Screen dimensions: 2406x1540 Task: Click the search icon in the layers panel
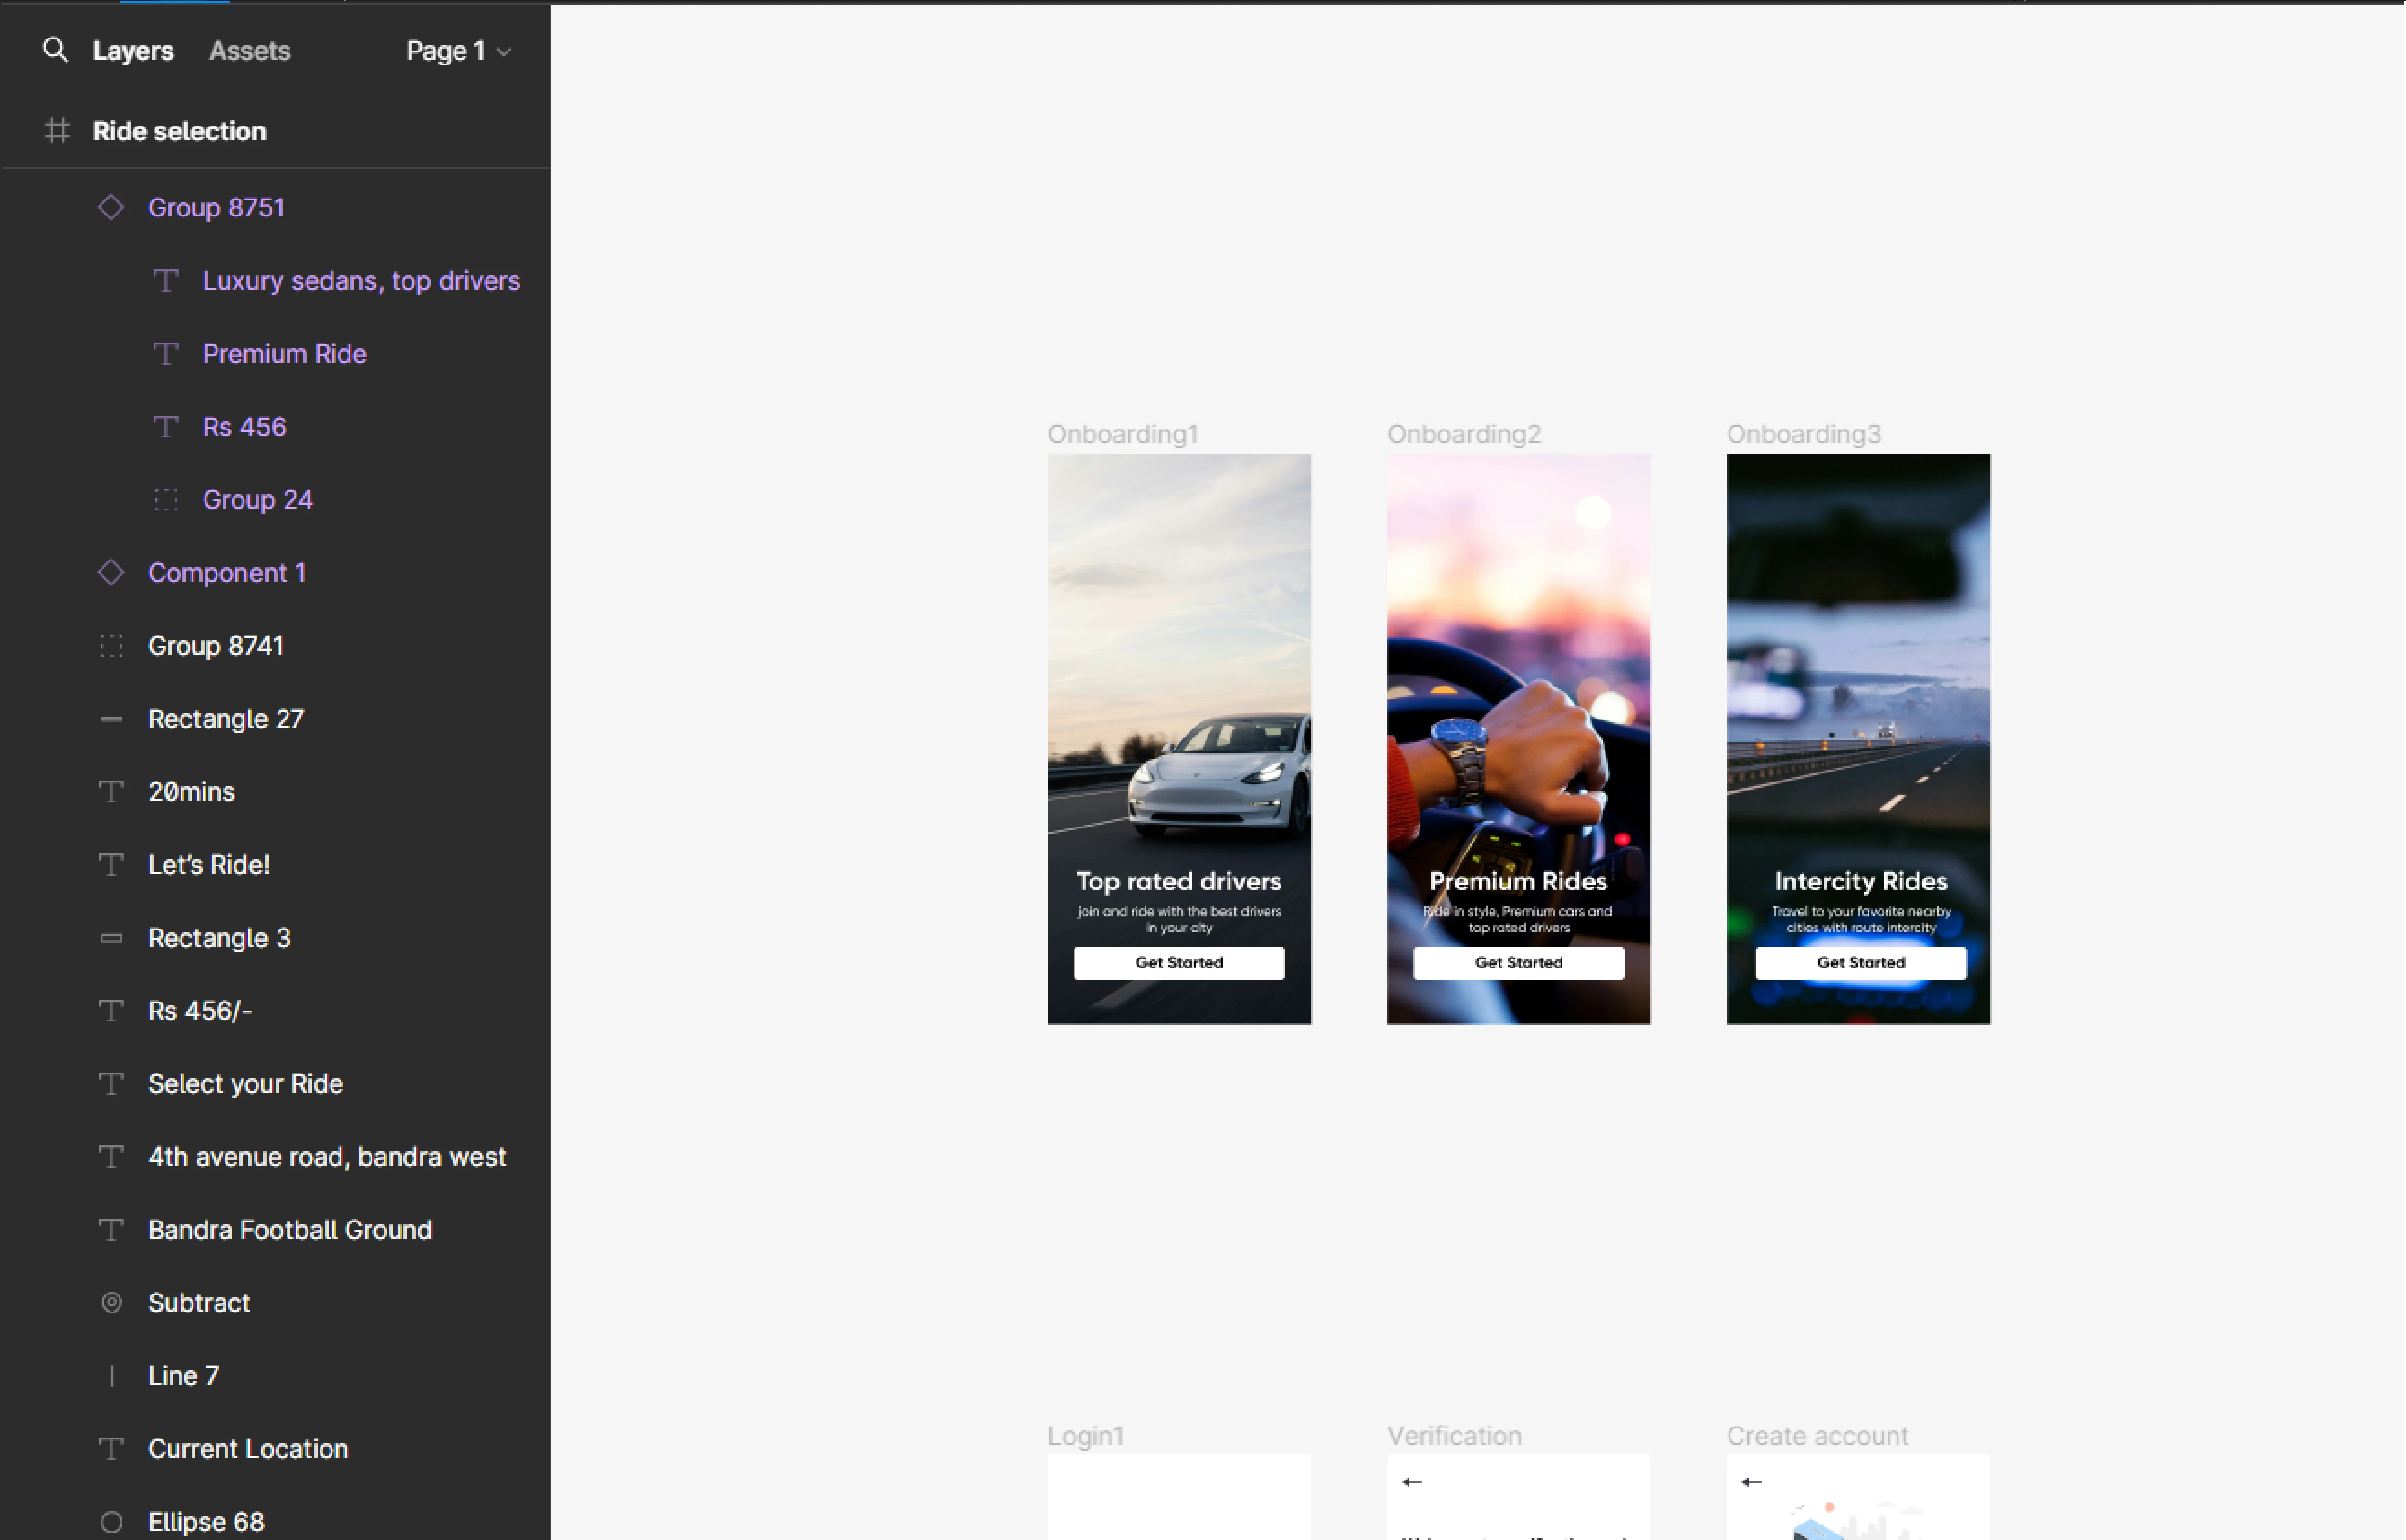tap(55, 50)
